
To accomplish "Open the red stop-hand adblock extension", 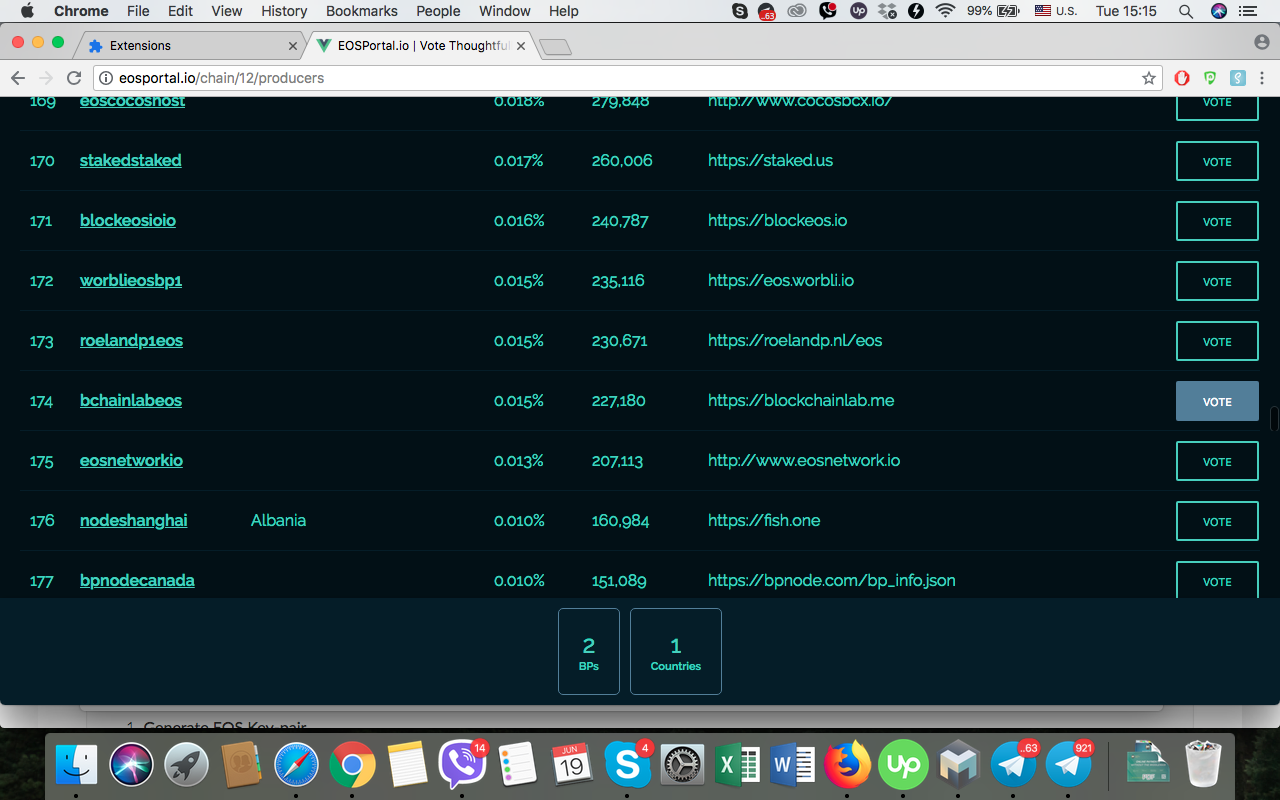I will (x=1182, y=78).
